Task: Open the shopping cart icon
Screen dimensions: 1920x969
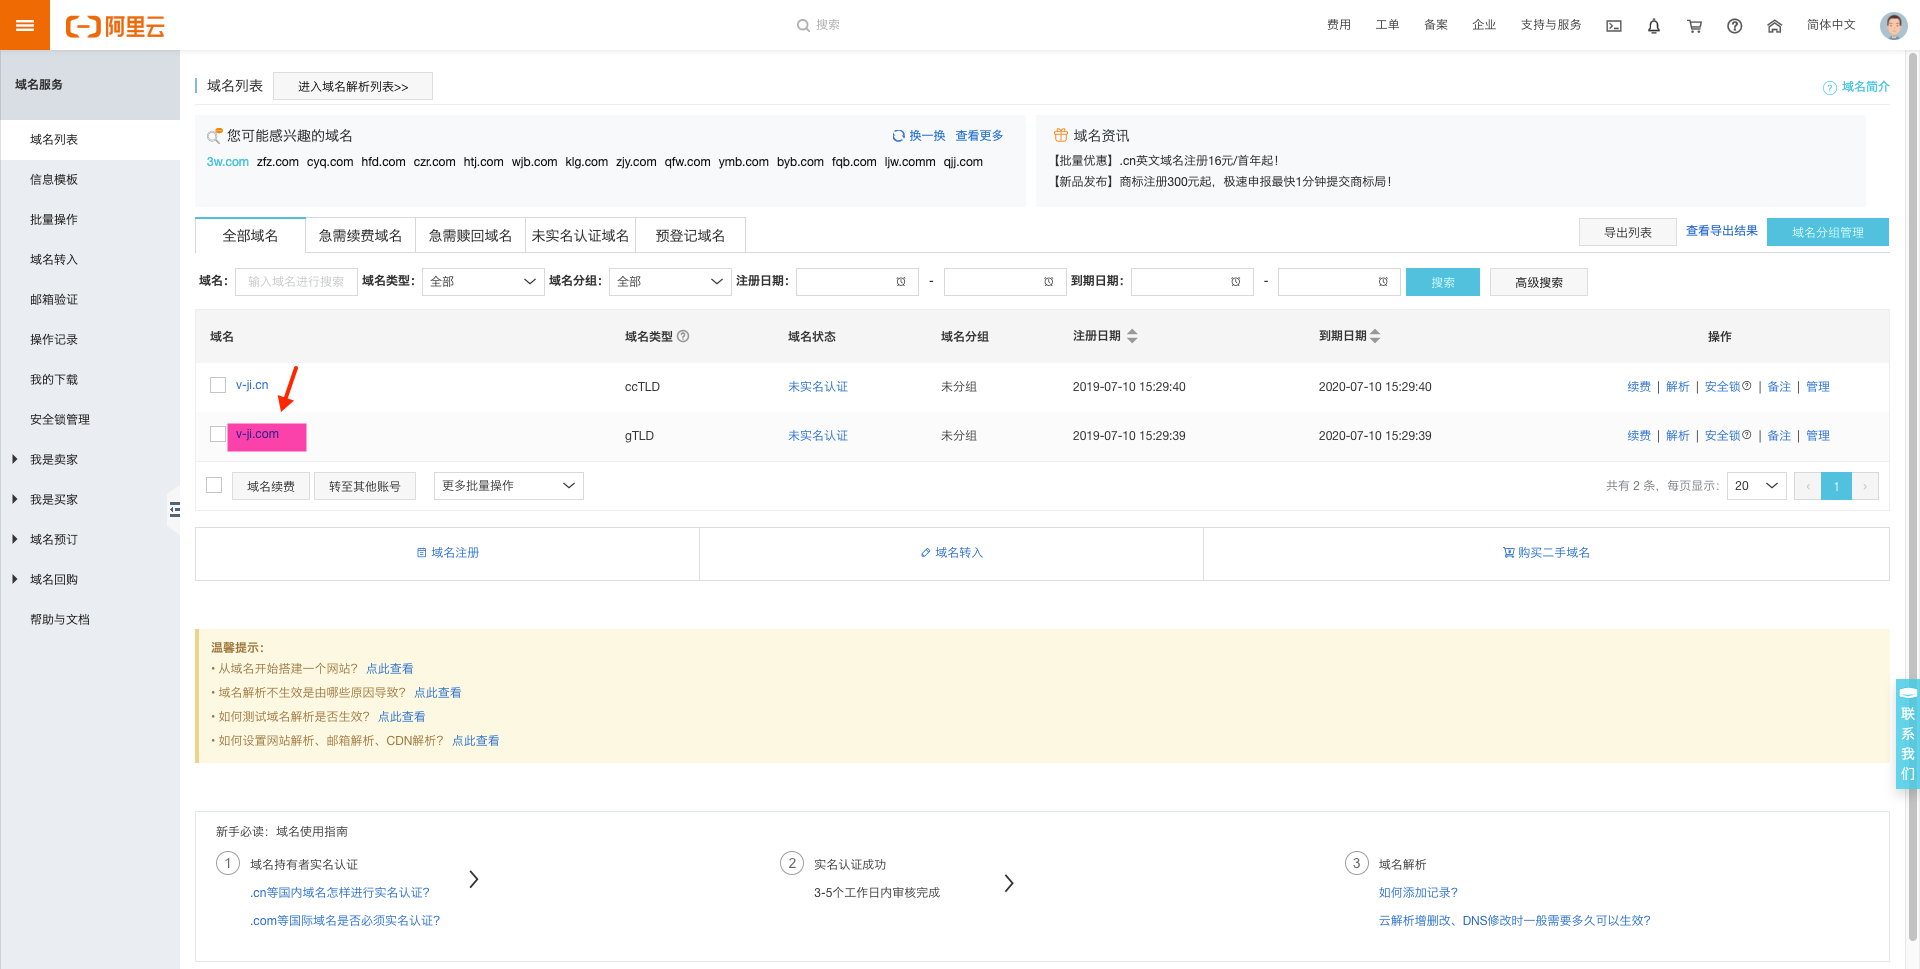Action: (1694, 26)
